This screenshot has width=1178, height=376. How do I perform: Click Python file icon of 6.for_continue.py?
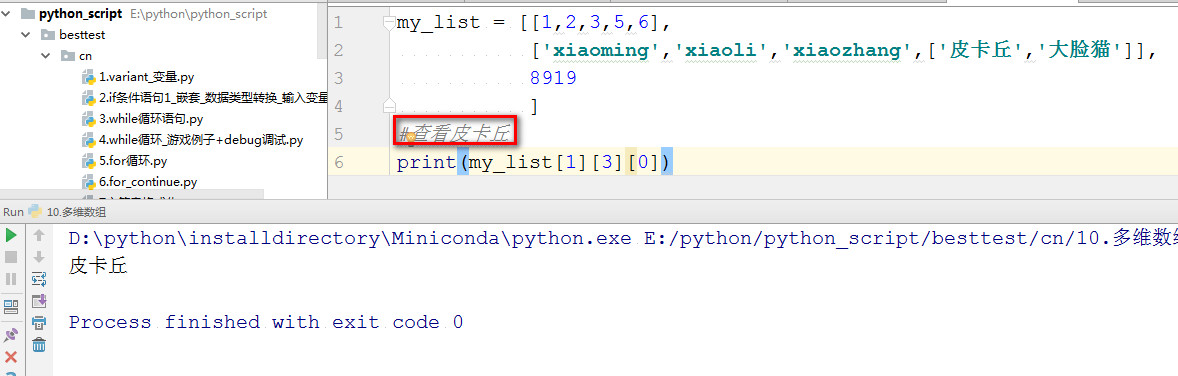coord(89,182)
